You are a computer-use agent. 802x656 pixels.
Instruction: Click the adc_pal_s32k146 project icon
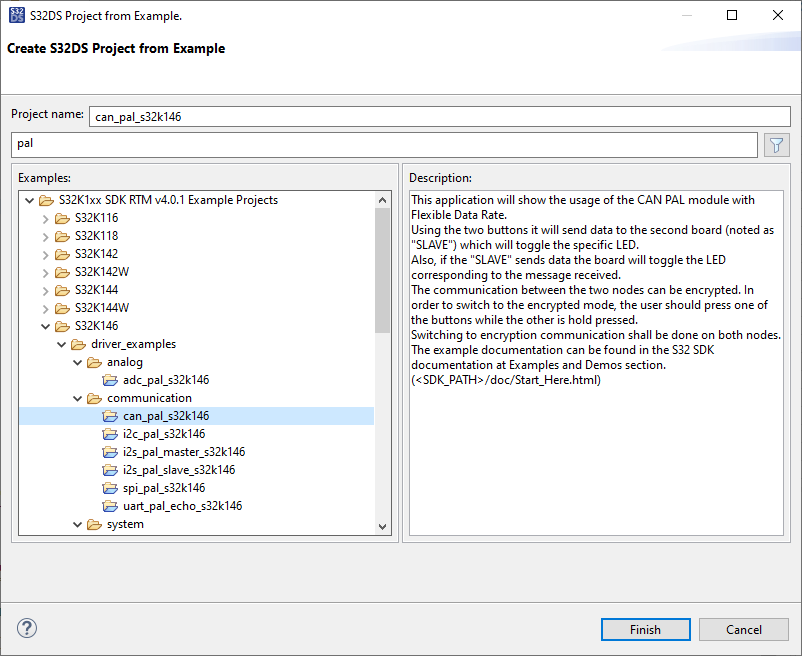(110, 380)
